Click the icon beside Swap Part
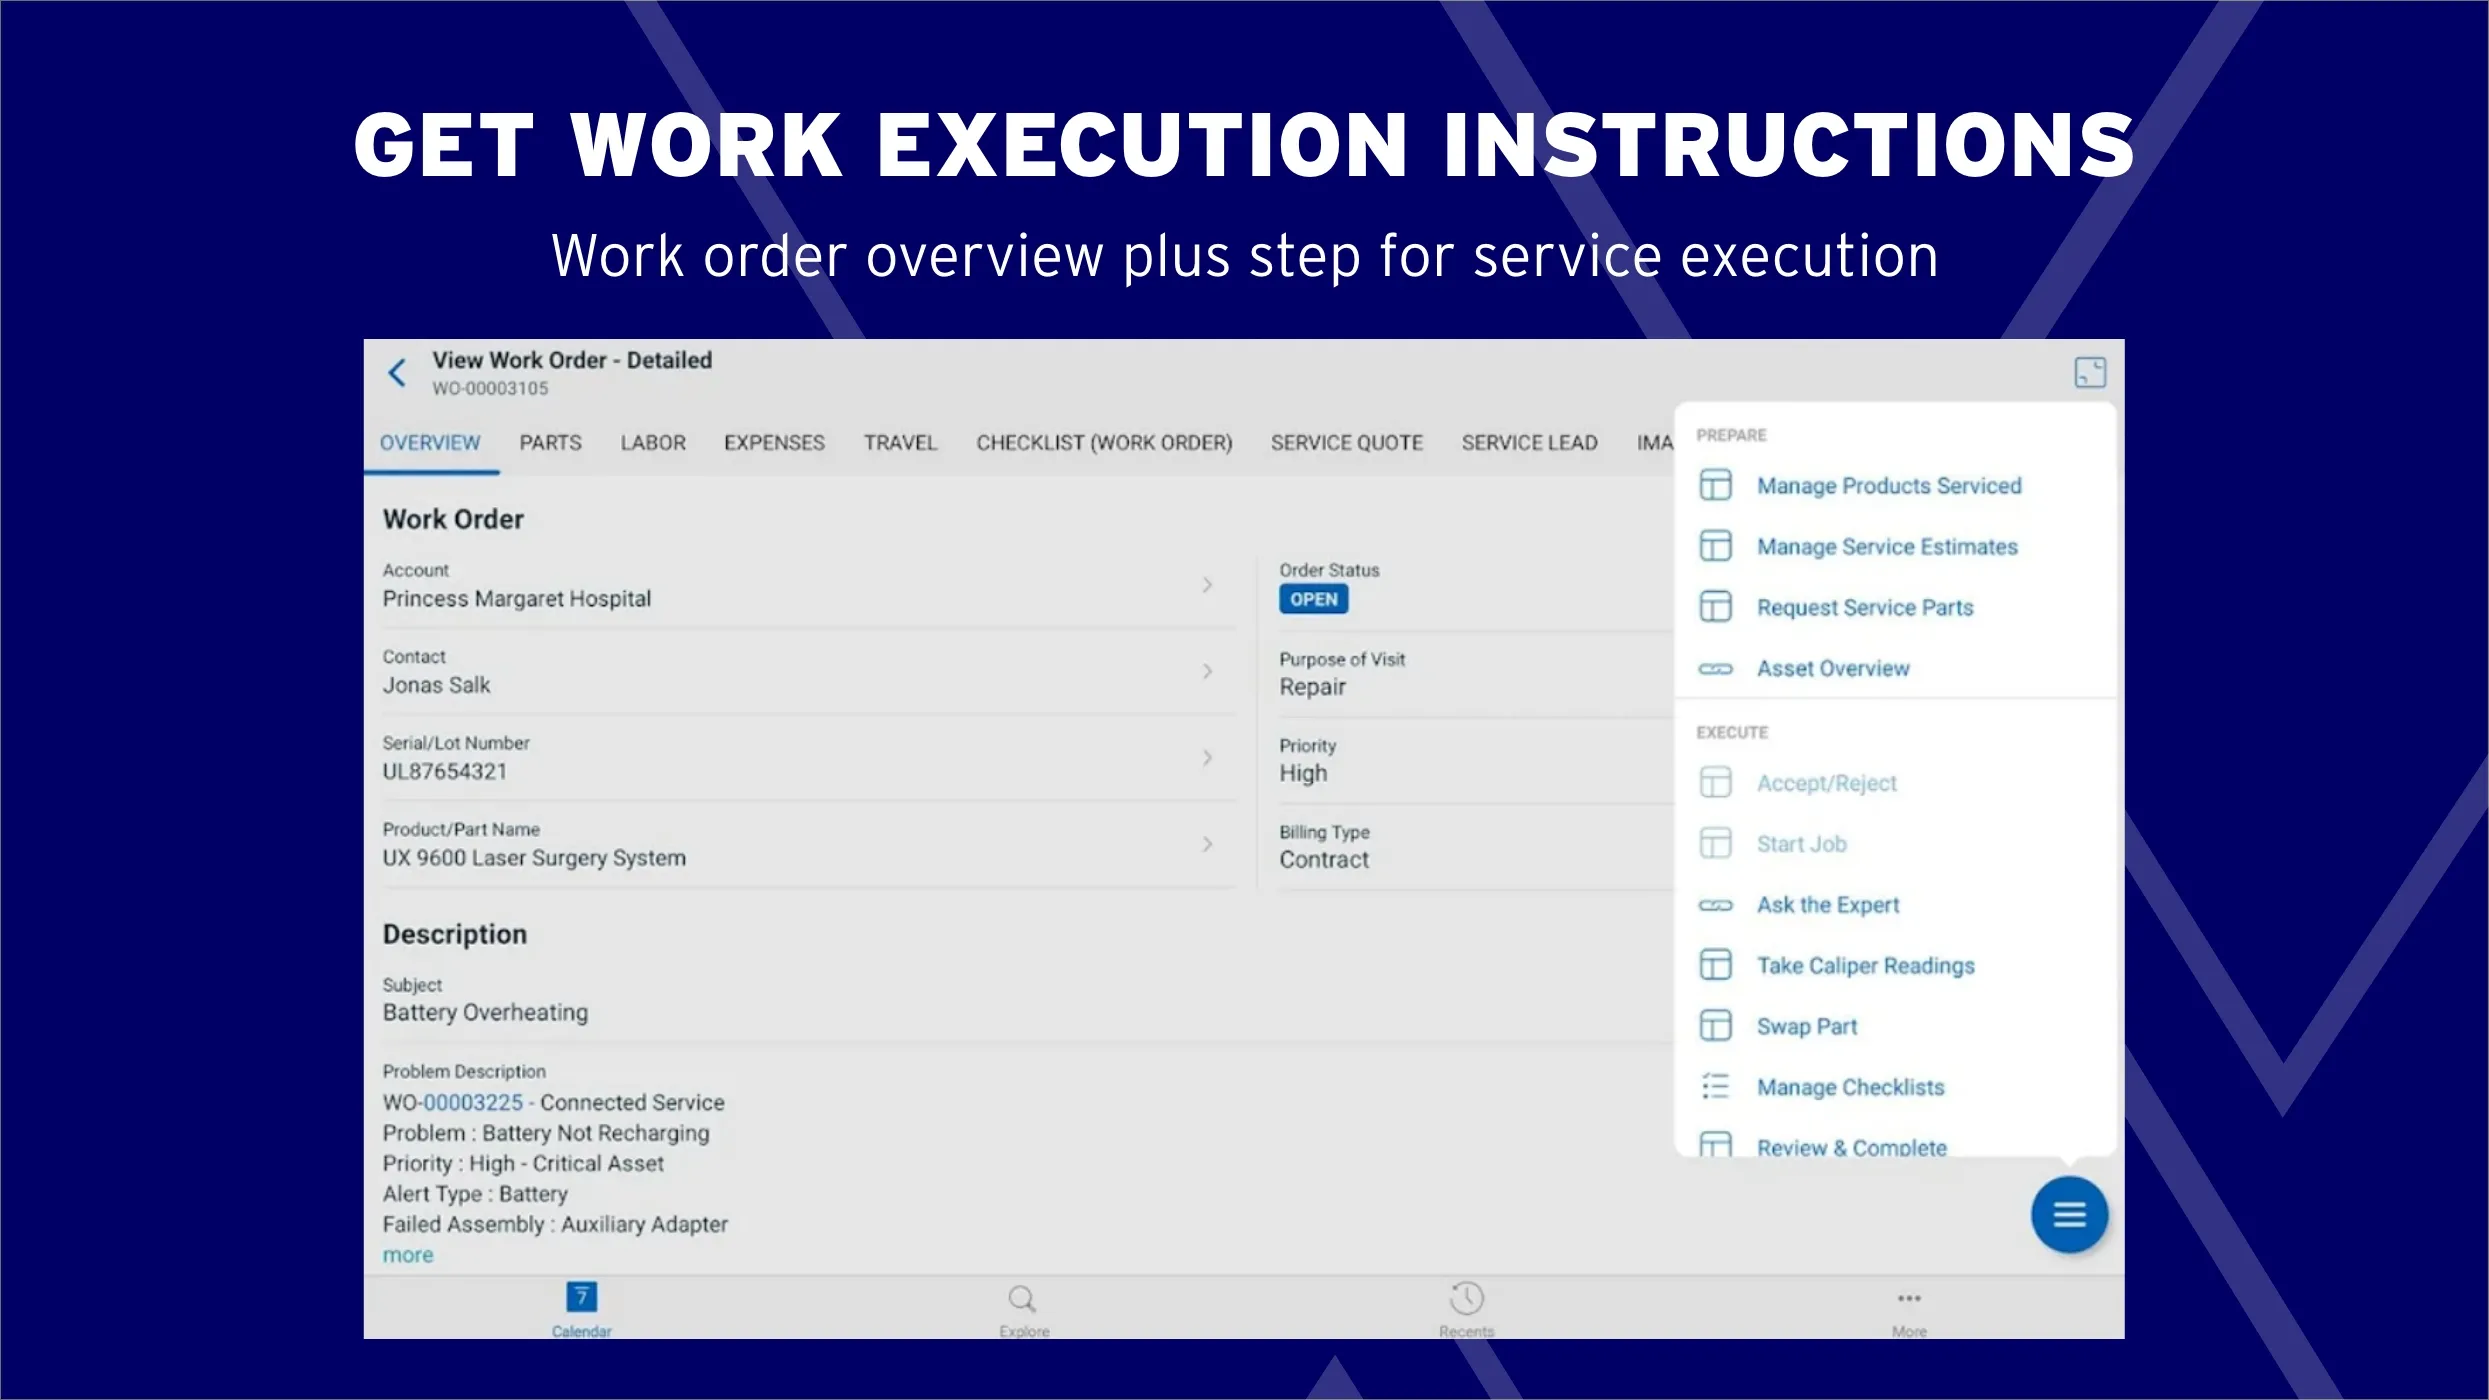The image size is (2489, 1400). point(1716,1026)
